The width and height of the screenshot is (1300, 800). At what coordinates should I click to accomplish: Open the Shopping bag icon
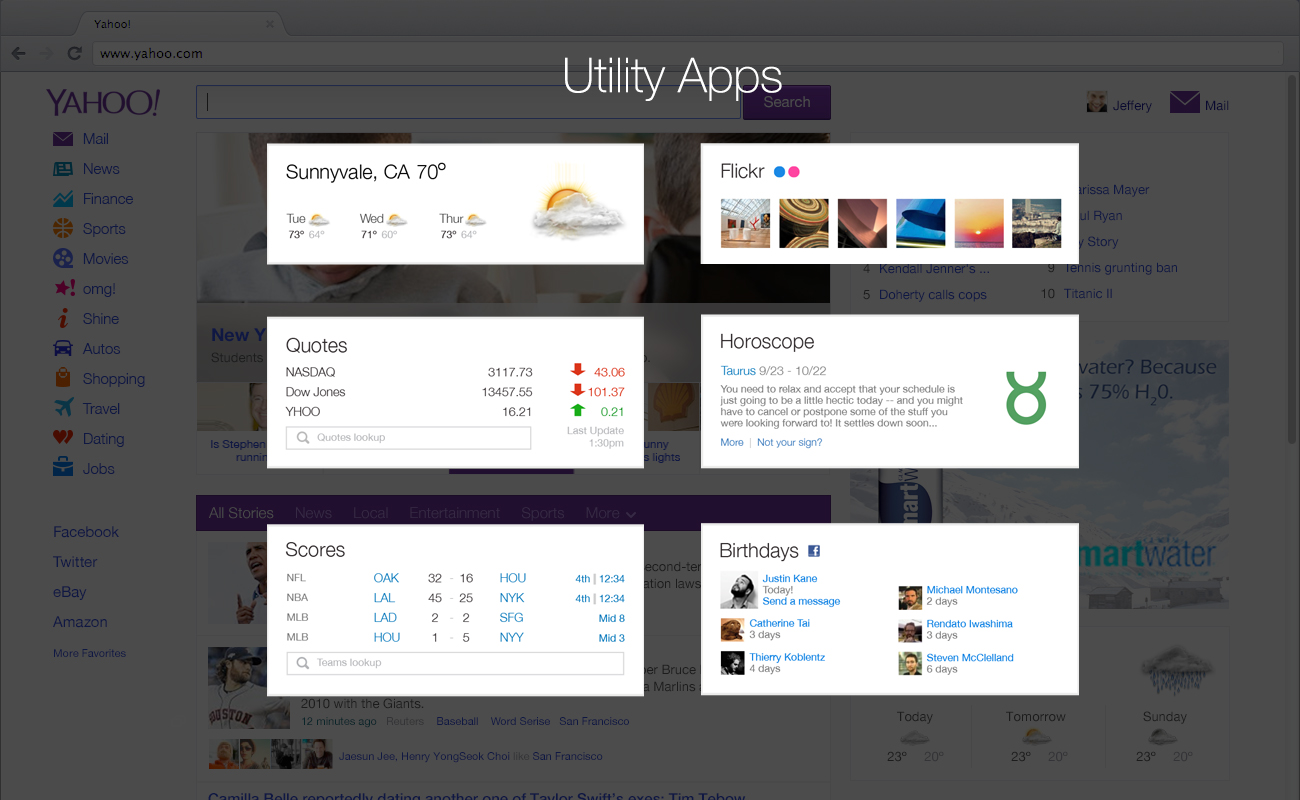click(63, 378)
